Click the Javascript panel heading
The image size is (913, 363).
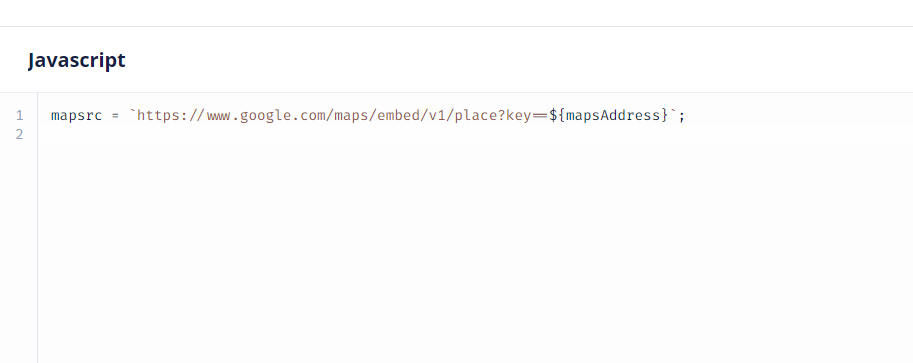tap(76, 61)
